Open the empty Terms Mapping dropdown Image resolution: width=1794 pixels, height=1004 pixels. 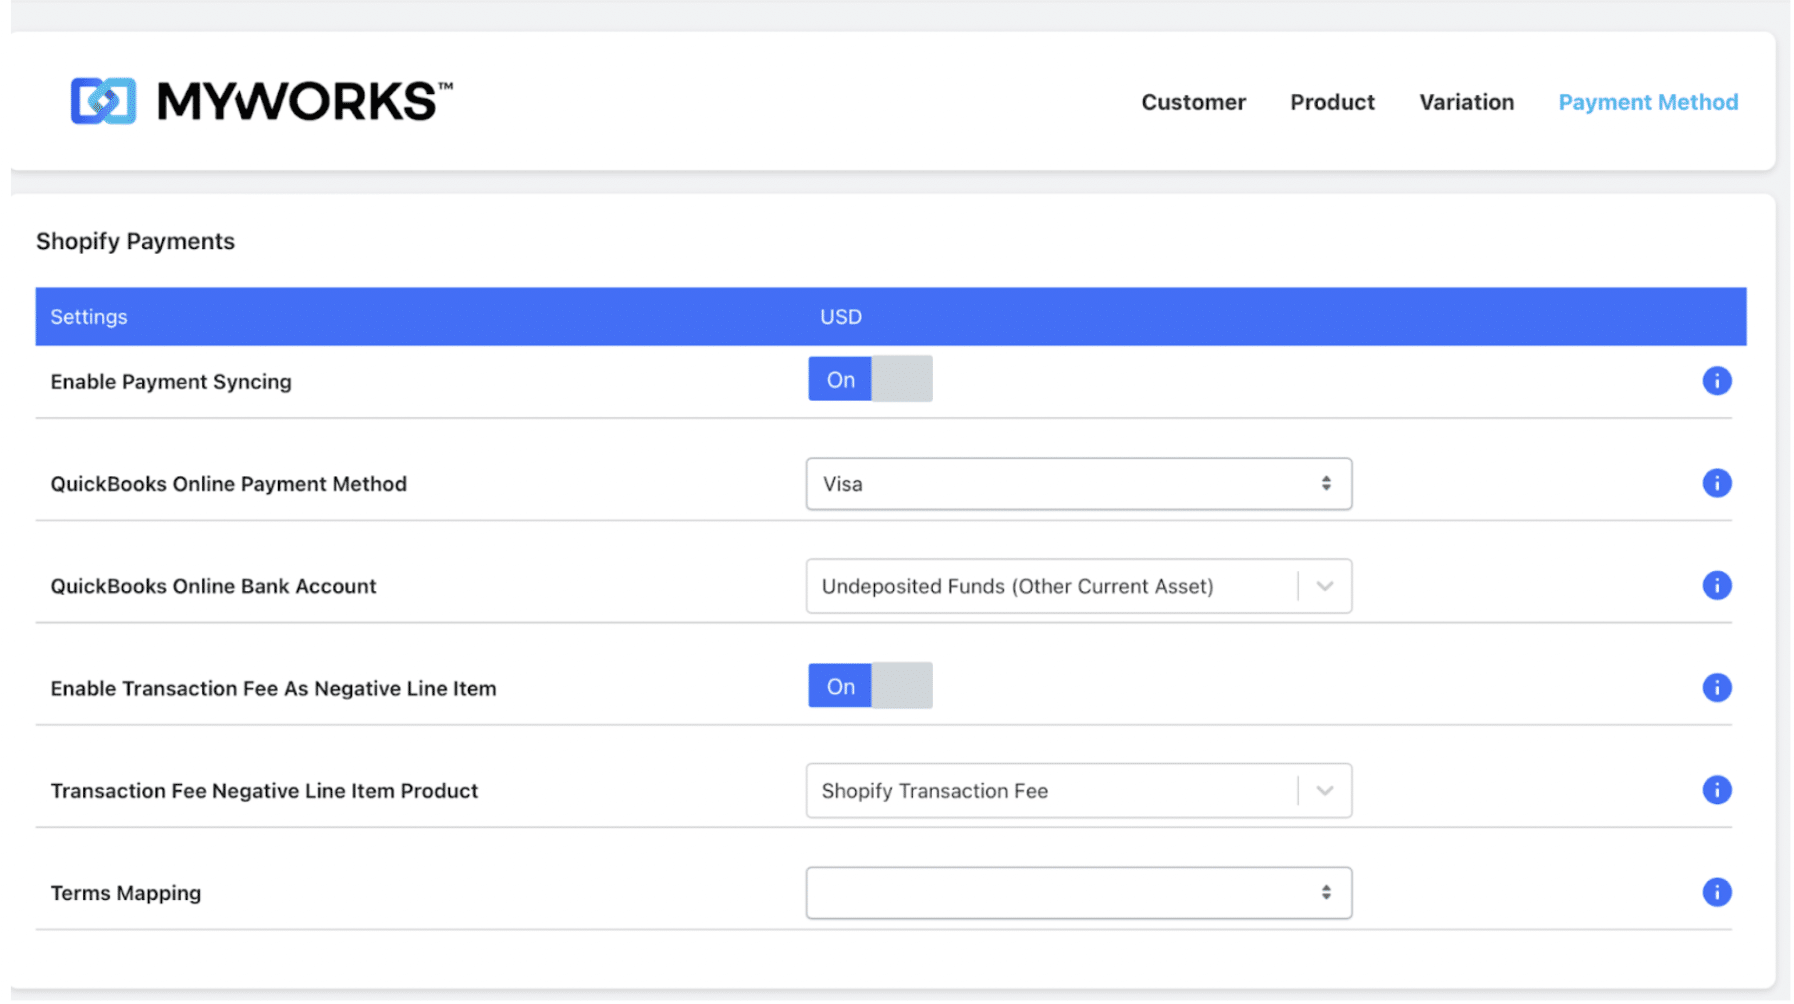coord(1079,892)
